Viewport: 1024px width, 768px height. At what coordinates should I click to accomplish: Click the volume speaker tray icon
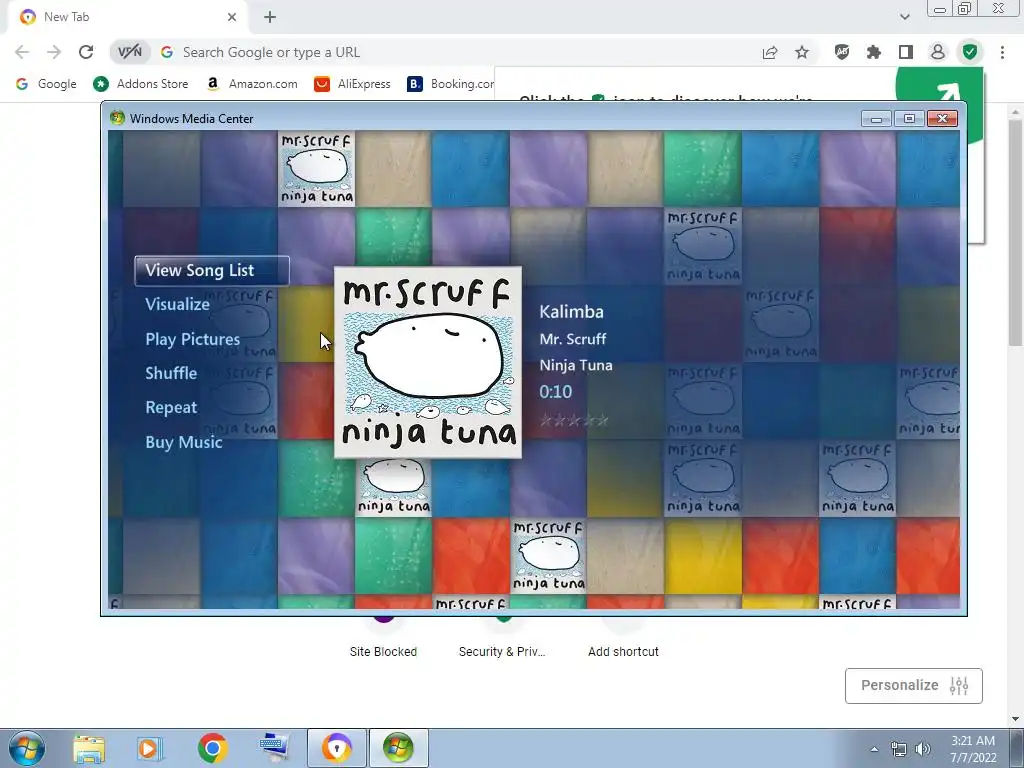tap(923, 749)
